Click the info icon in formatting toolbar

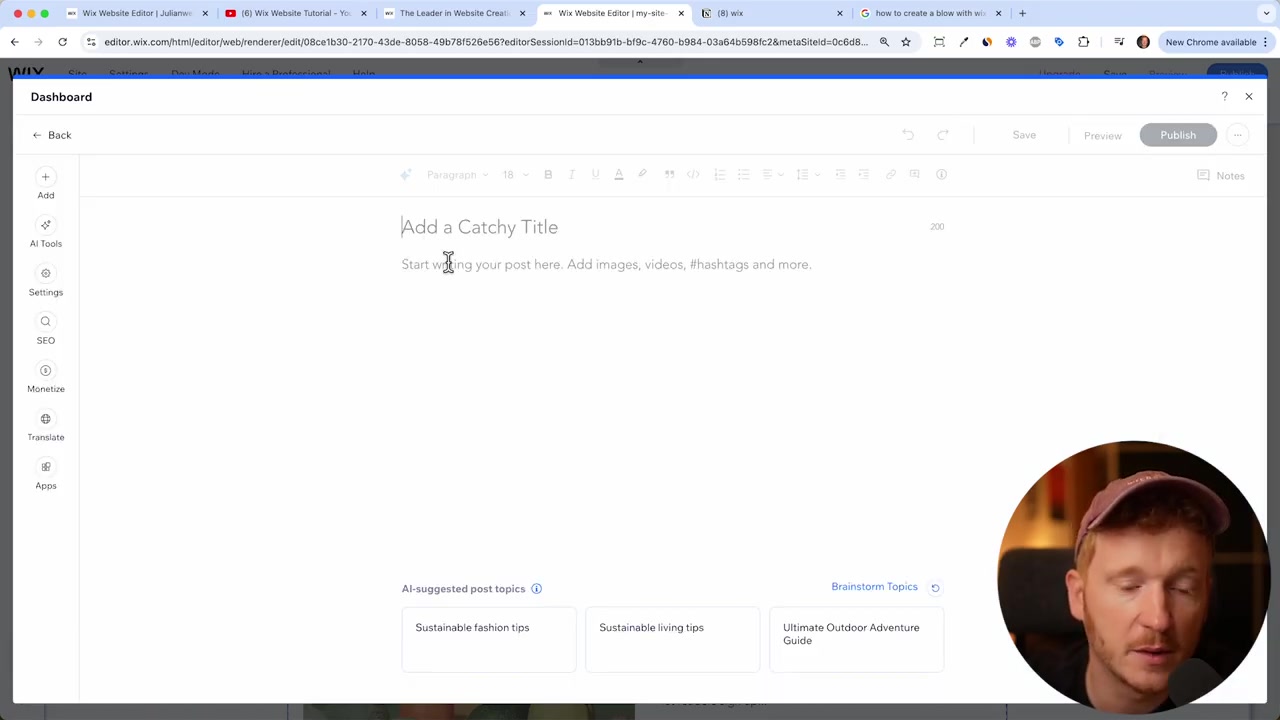tap(941, 175)
